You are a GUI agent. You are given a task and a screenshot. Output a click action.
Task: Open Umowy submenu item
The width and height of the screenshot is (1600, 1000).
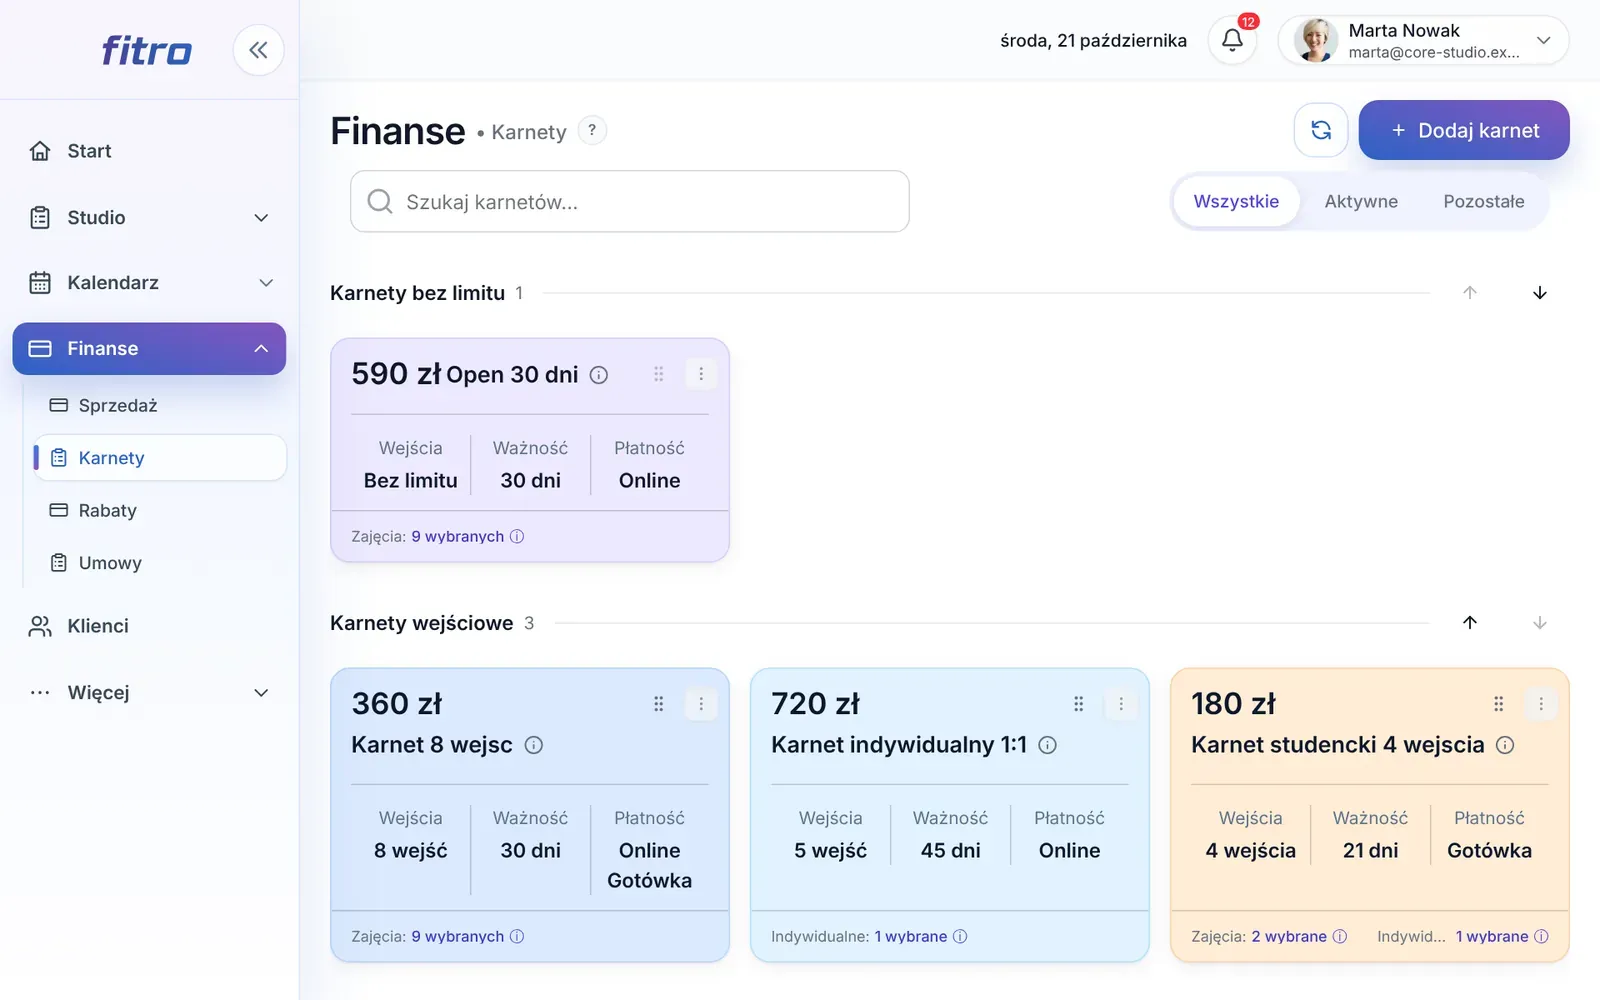[160, 563]
